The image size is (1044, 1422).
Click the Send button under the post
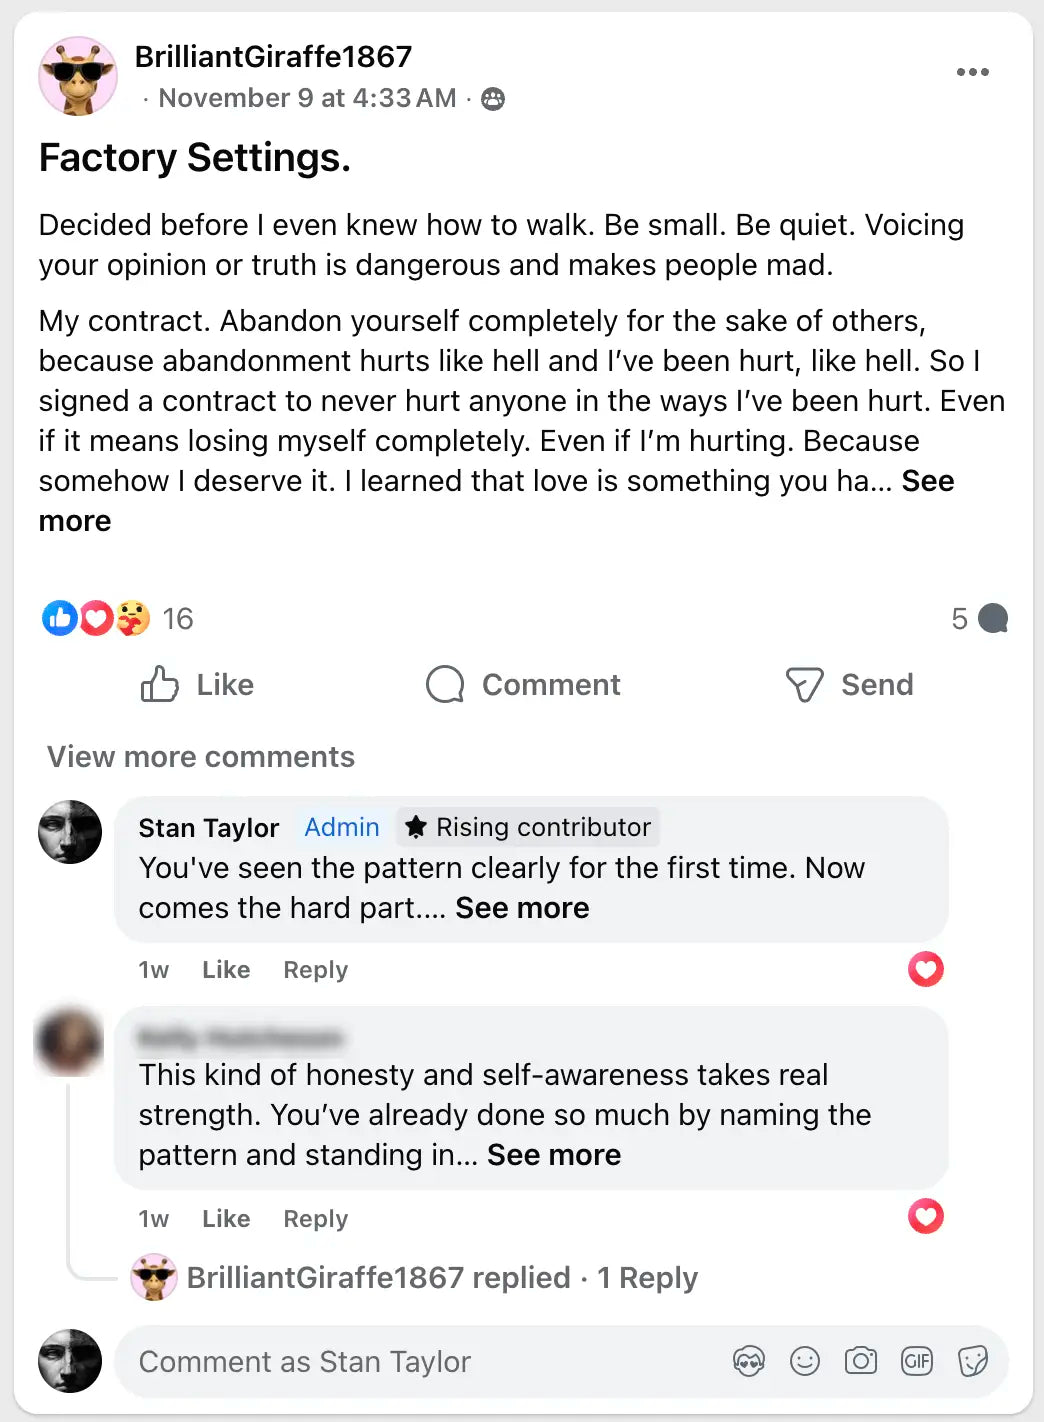(850, 685)
